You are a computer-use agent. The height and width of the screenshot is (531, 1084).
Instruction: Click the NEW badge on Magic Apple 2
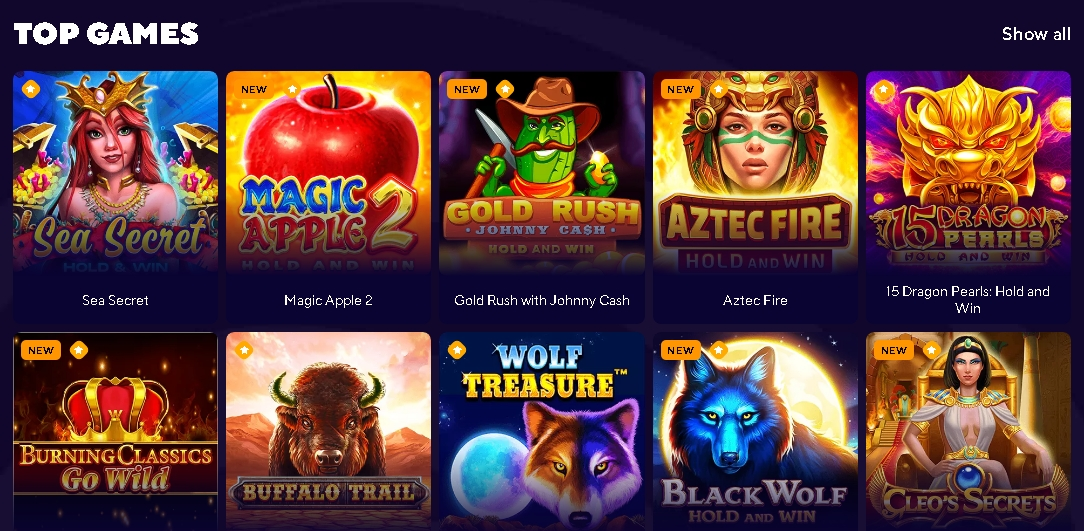pyautogui.click(x=254, y=89)
